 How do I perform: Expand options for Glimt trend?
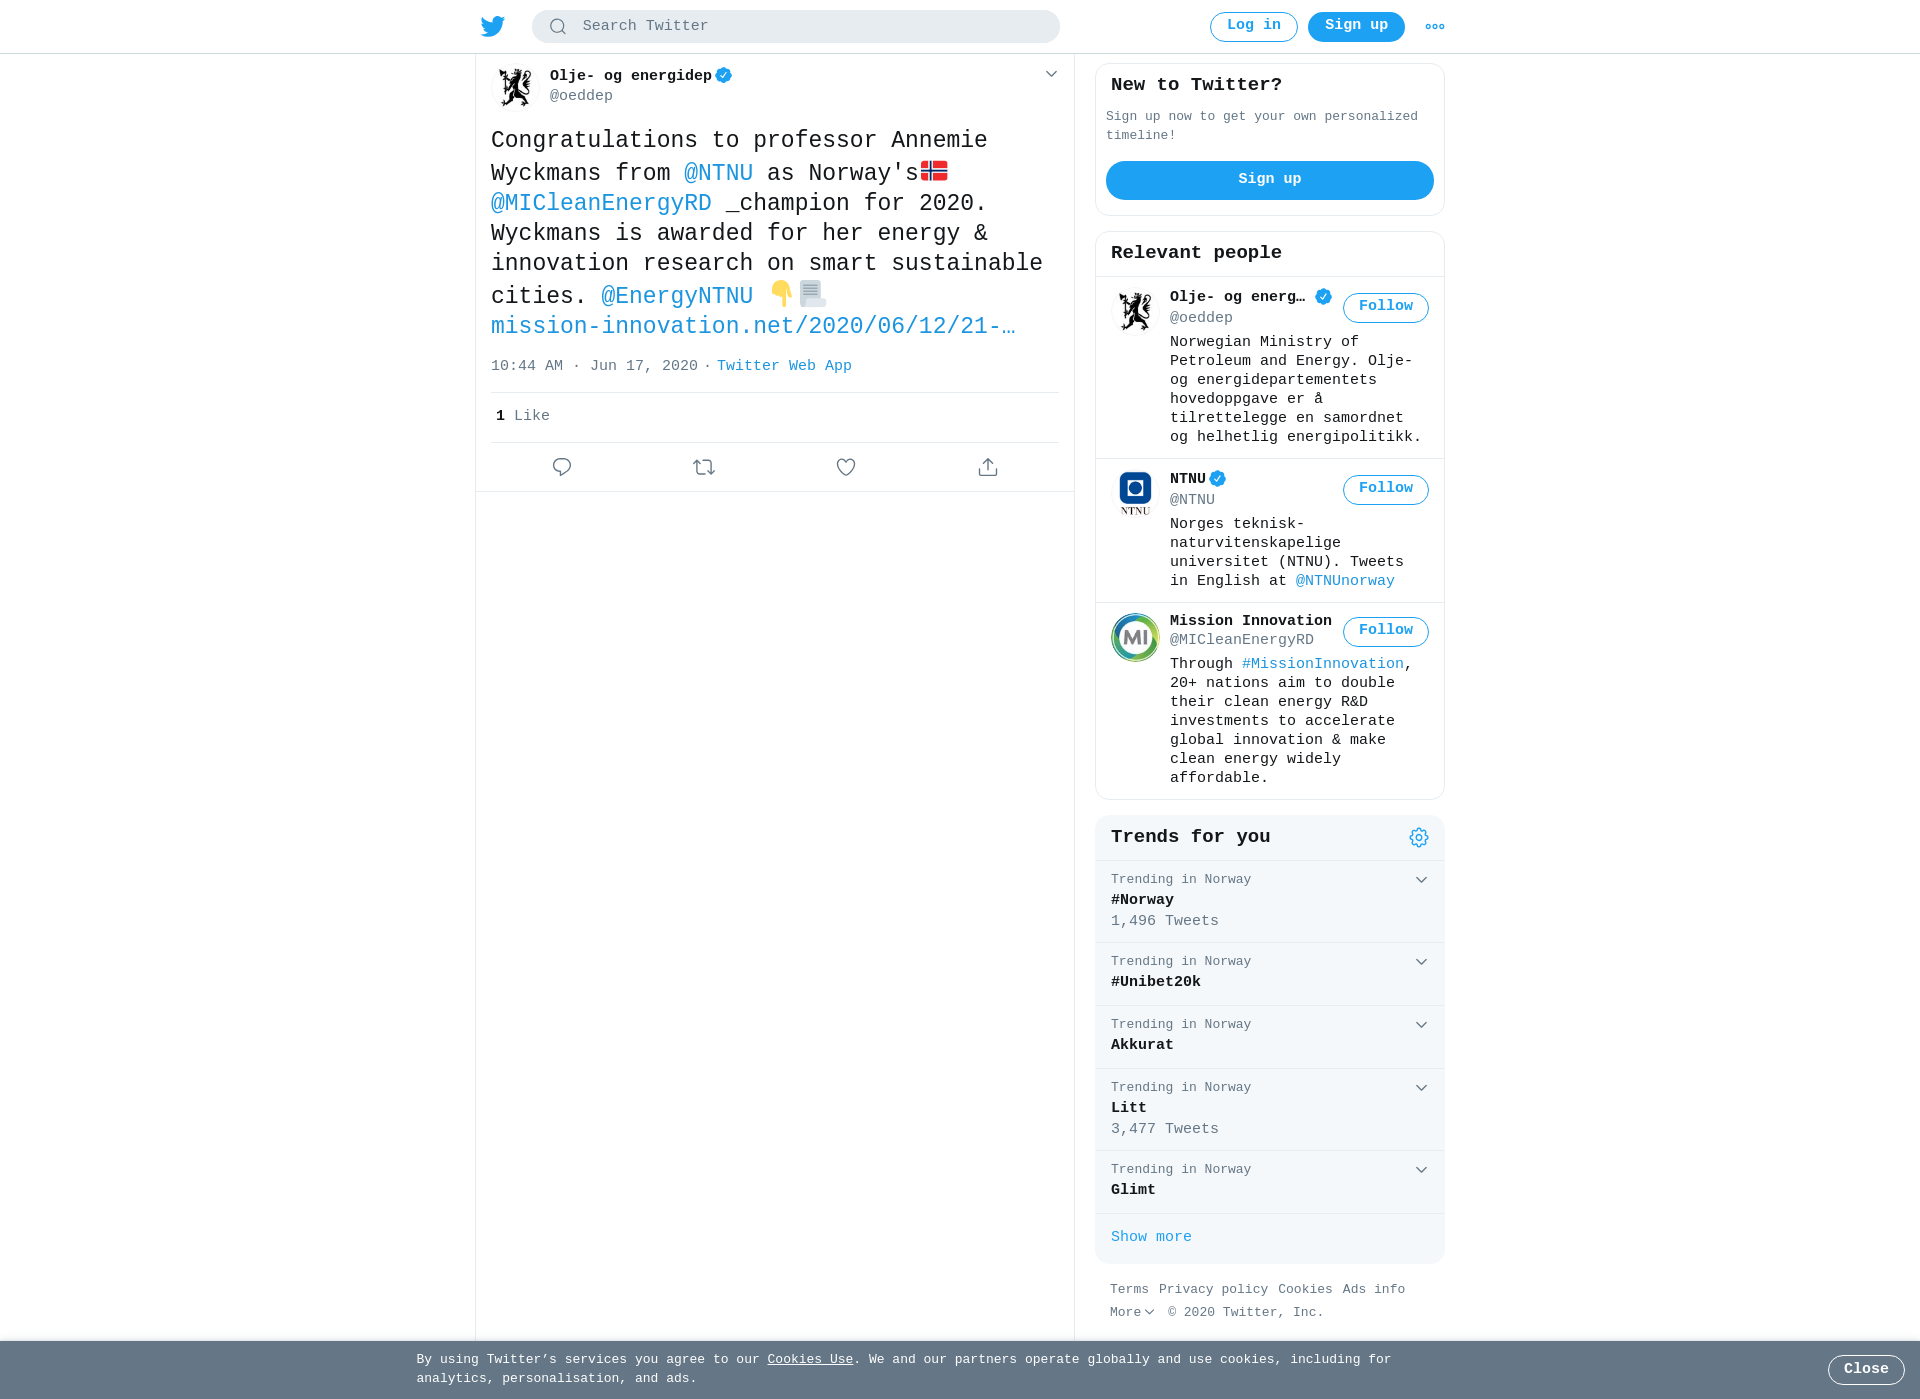tap(1421, 1170)
